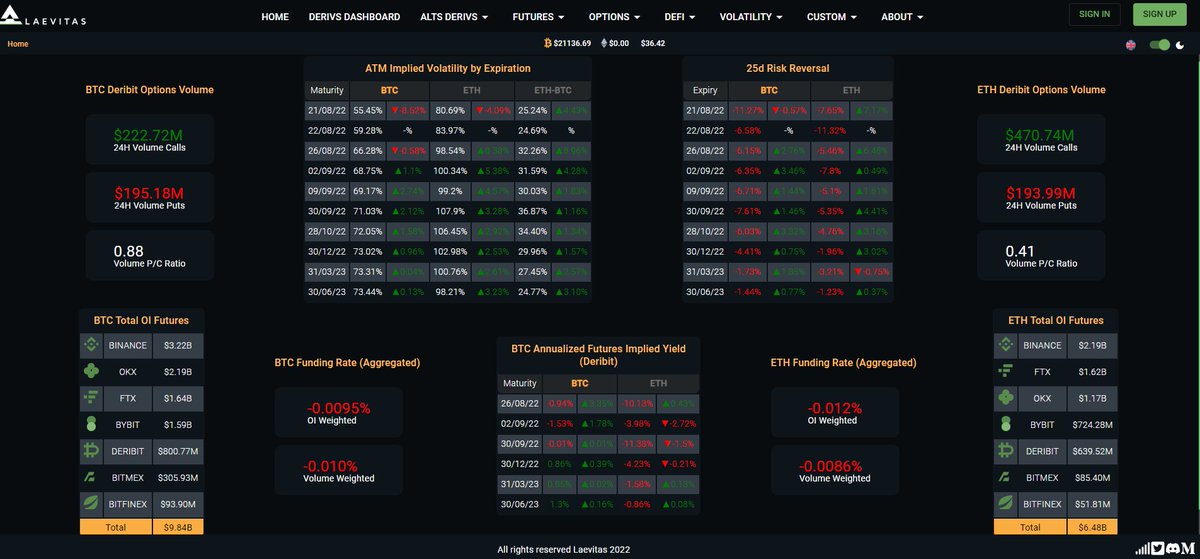This screenshot has width=1200, height=559.
Task: Select ETH column header in Annualized Futures Implied Yield table
Action: [x=659, y=383]
